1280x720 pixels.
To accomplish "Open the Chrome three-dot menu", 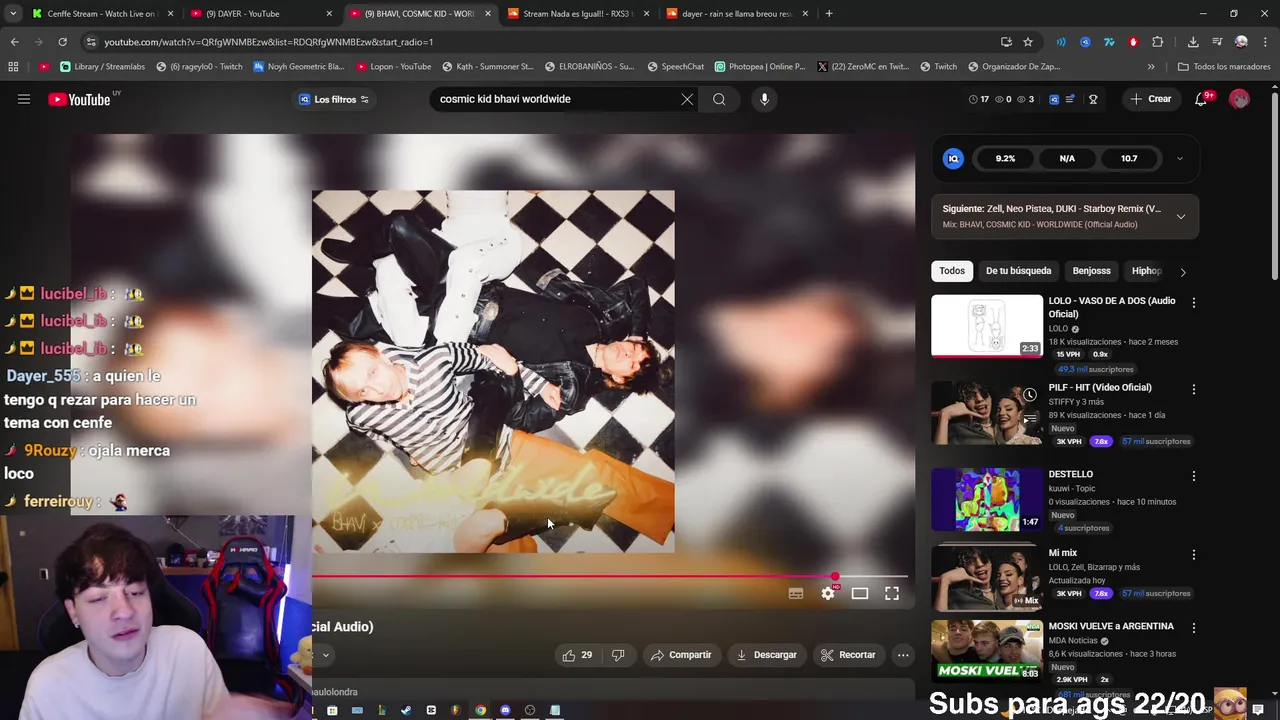I will pyautogui.click(x=1265, y=42).
